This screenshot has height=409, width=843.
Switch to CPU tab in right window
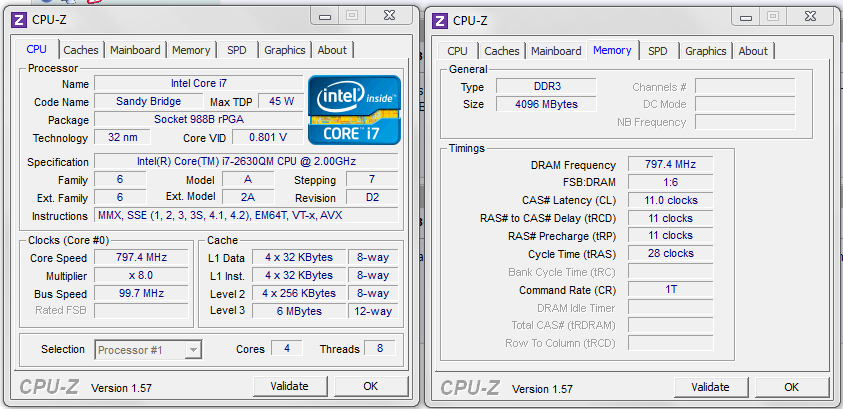[x=458, y=51]
